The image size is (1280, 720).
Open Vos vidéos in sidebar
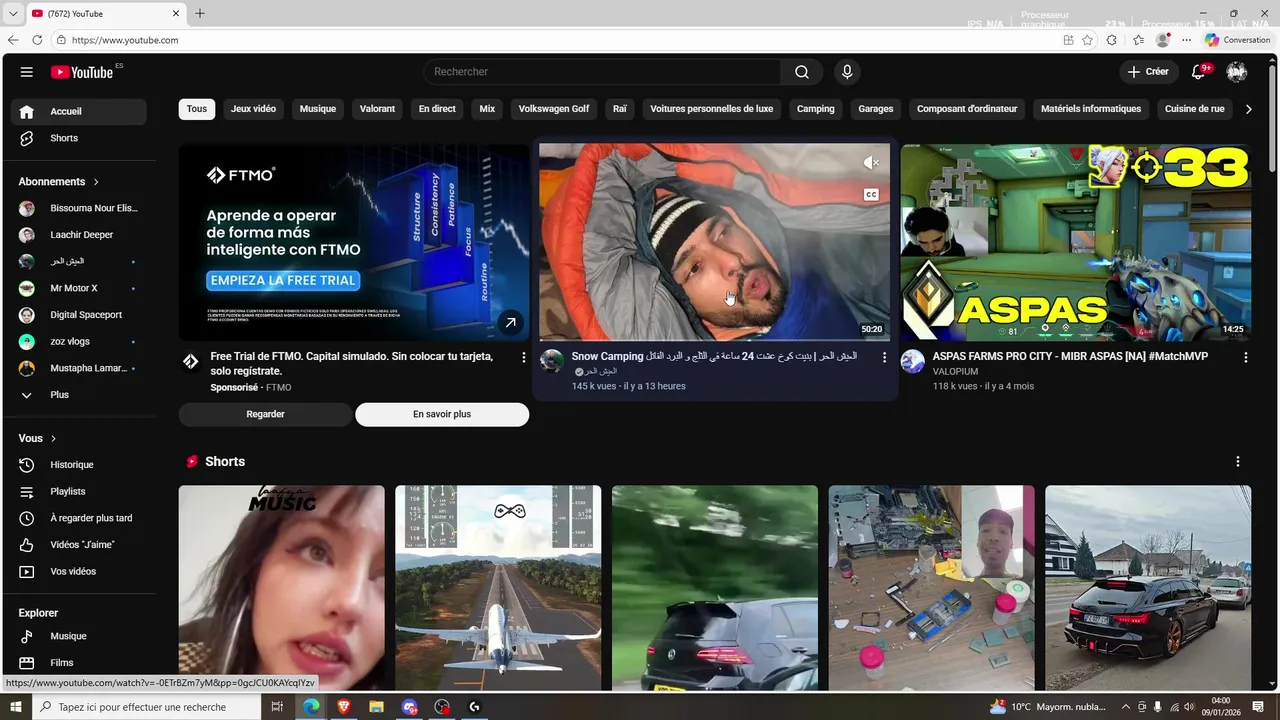click(79, 572)
